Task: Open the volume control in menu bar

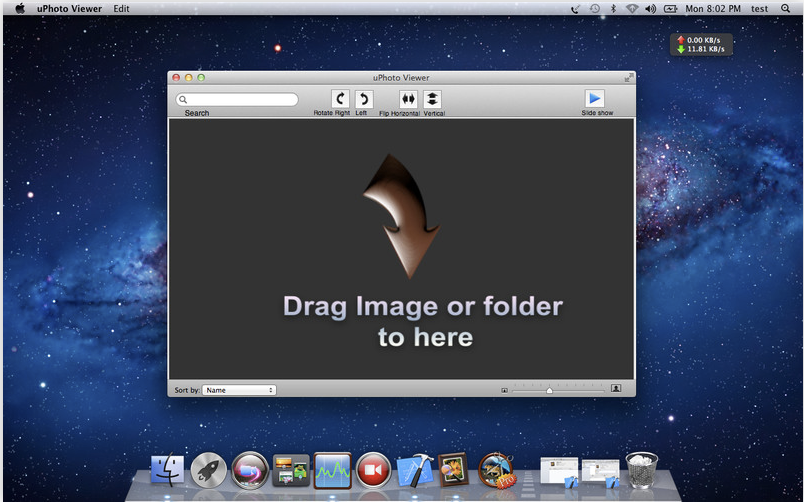Action: 650,9
